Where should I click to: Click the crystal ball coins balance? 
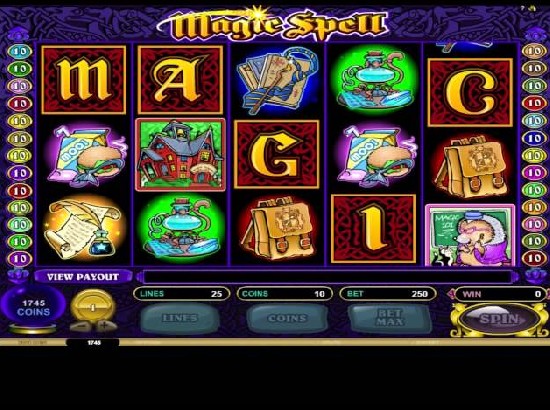(x=33, y=307)
